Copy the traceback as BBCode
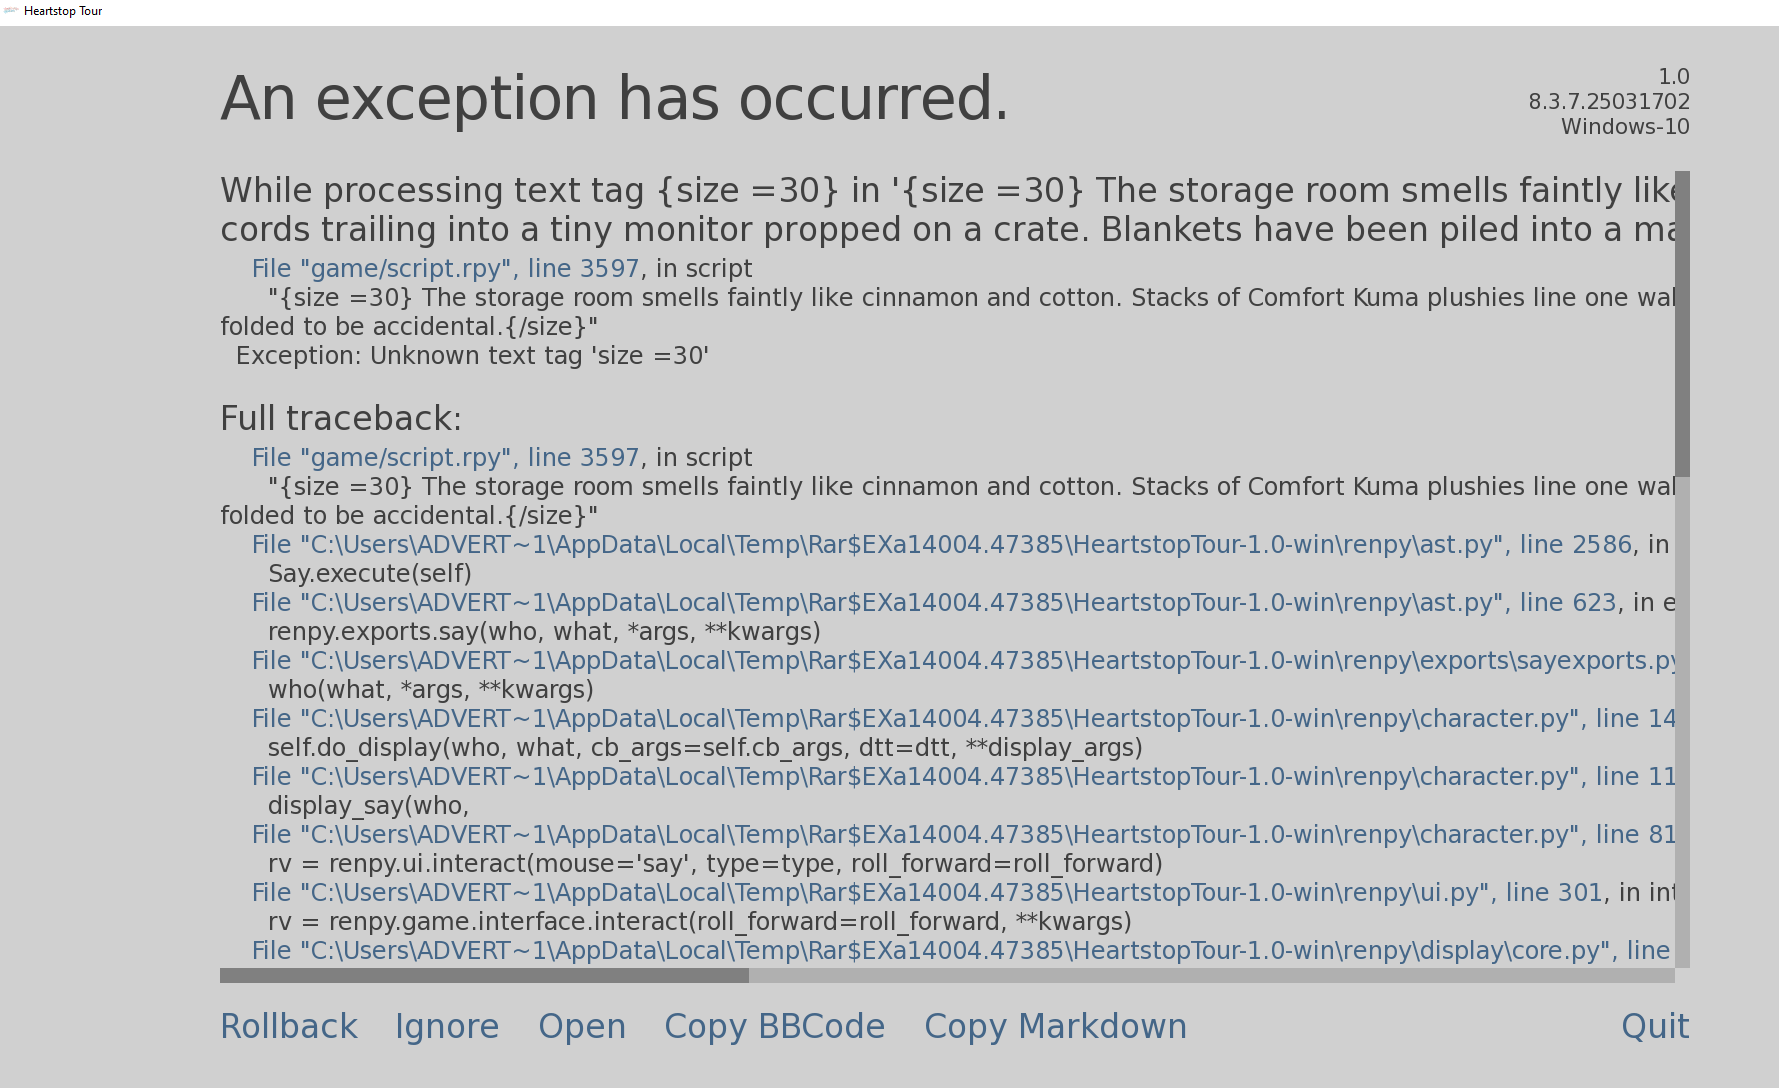 point(775,1026)
